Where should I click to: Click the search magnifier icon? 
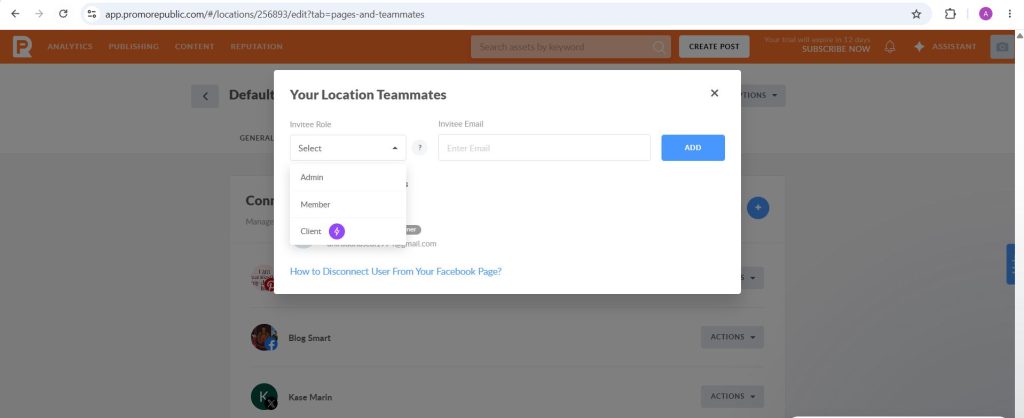659,47
